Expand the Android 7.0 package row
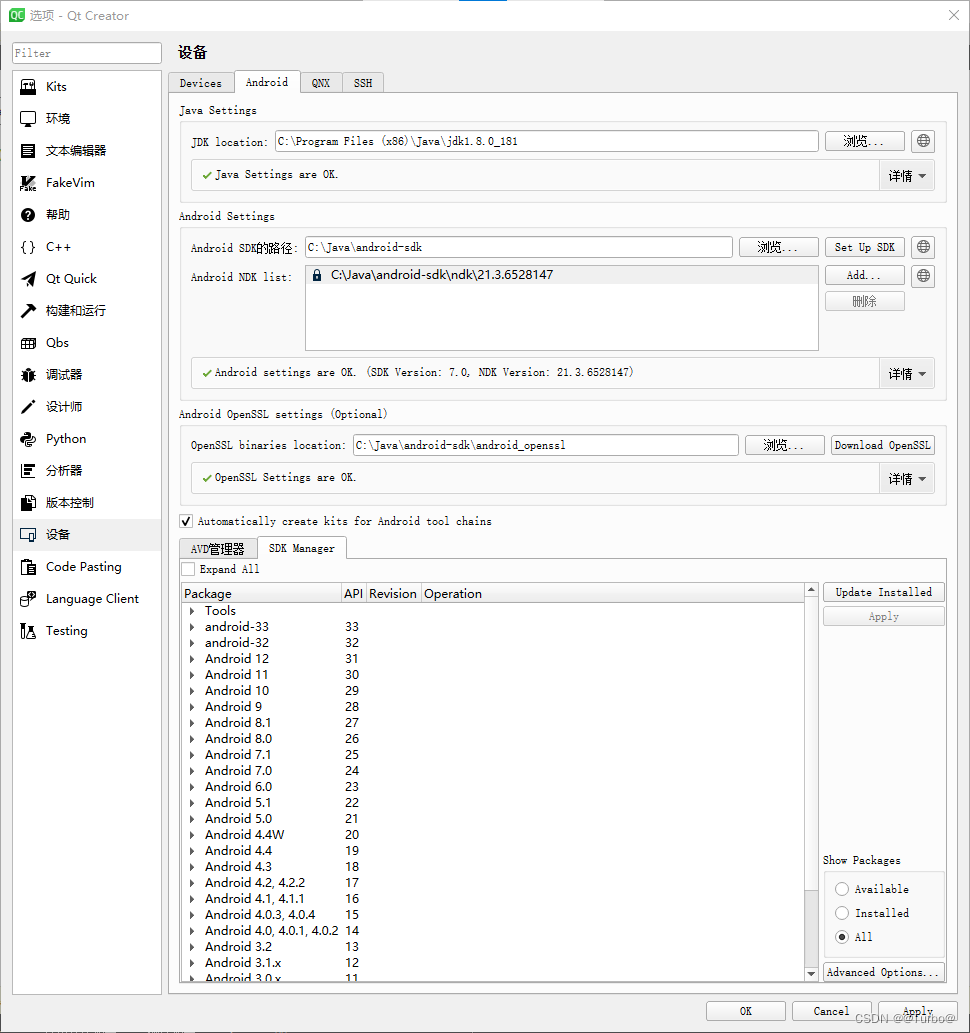 192,771
